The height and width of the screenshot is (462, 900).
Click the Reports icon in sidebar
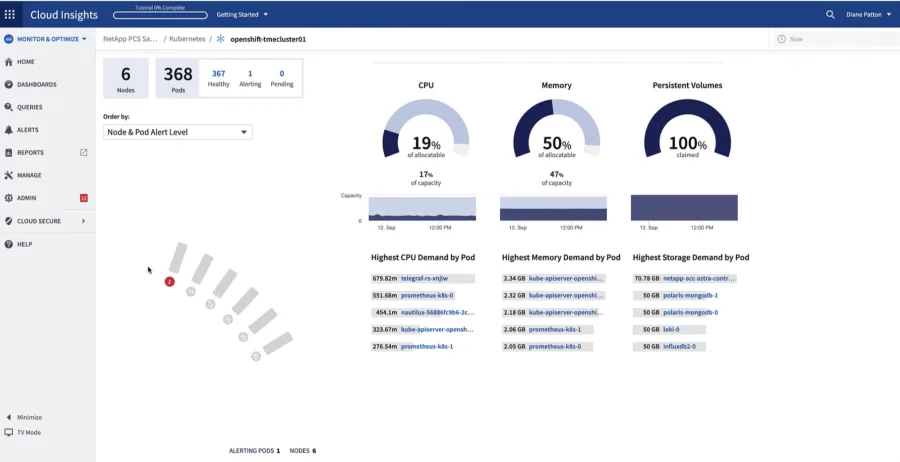click(x=9, y=153)
